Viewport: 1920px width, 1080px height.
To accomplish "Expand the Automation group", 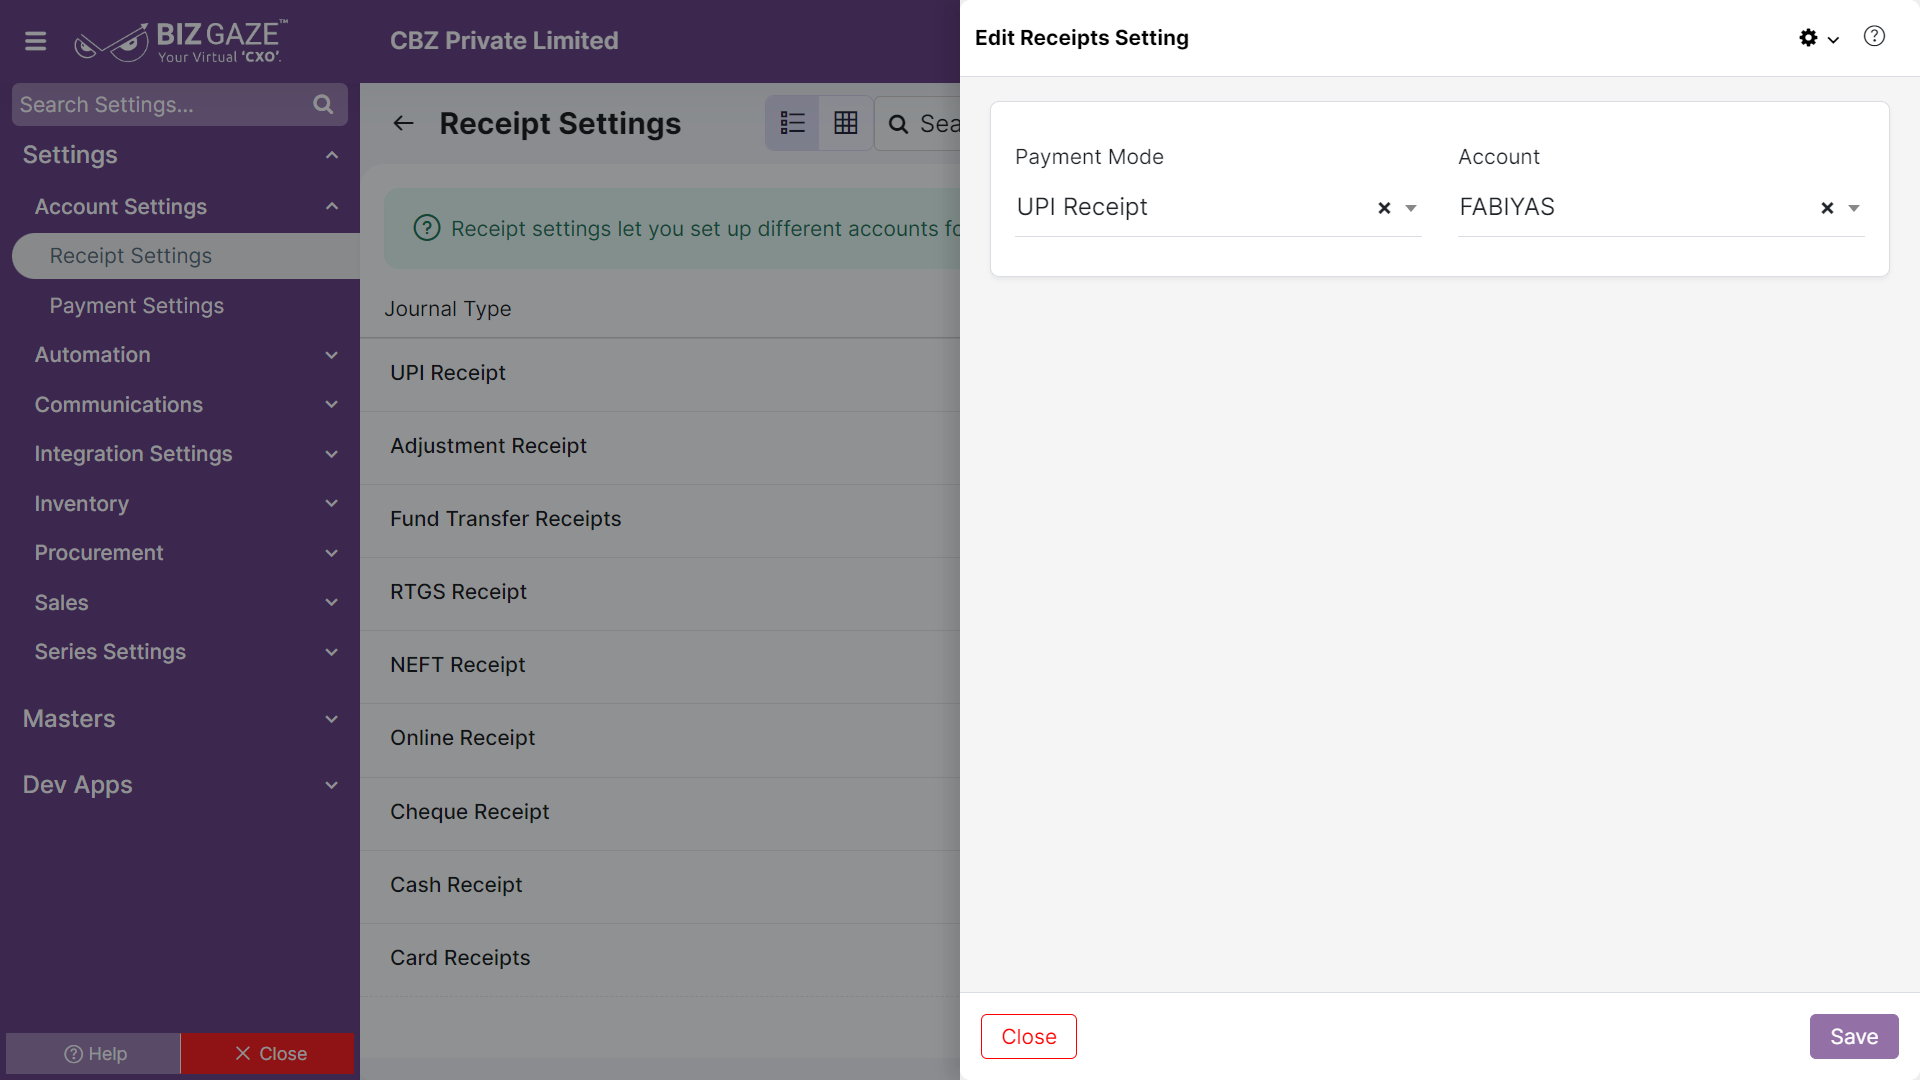I will (332, 355).
